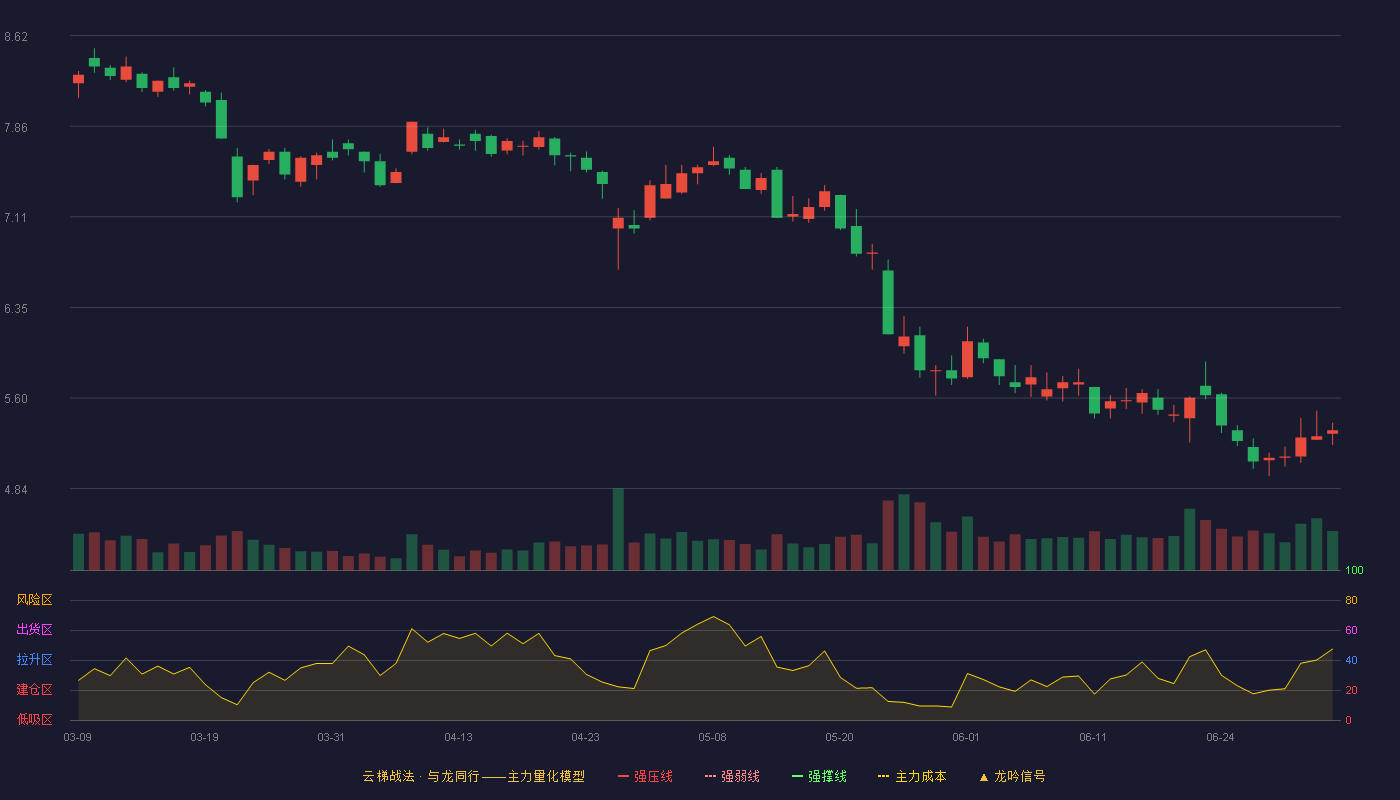The width and height of the screenshot is (1400, 800).
Task: Click the 4.84 price axis label
Action: (16, 490)
